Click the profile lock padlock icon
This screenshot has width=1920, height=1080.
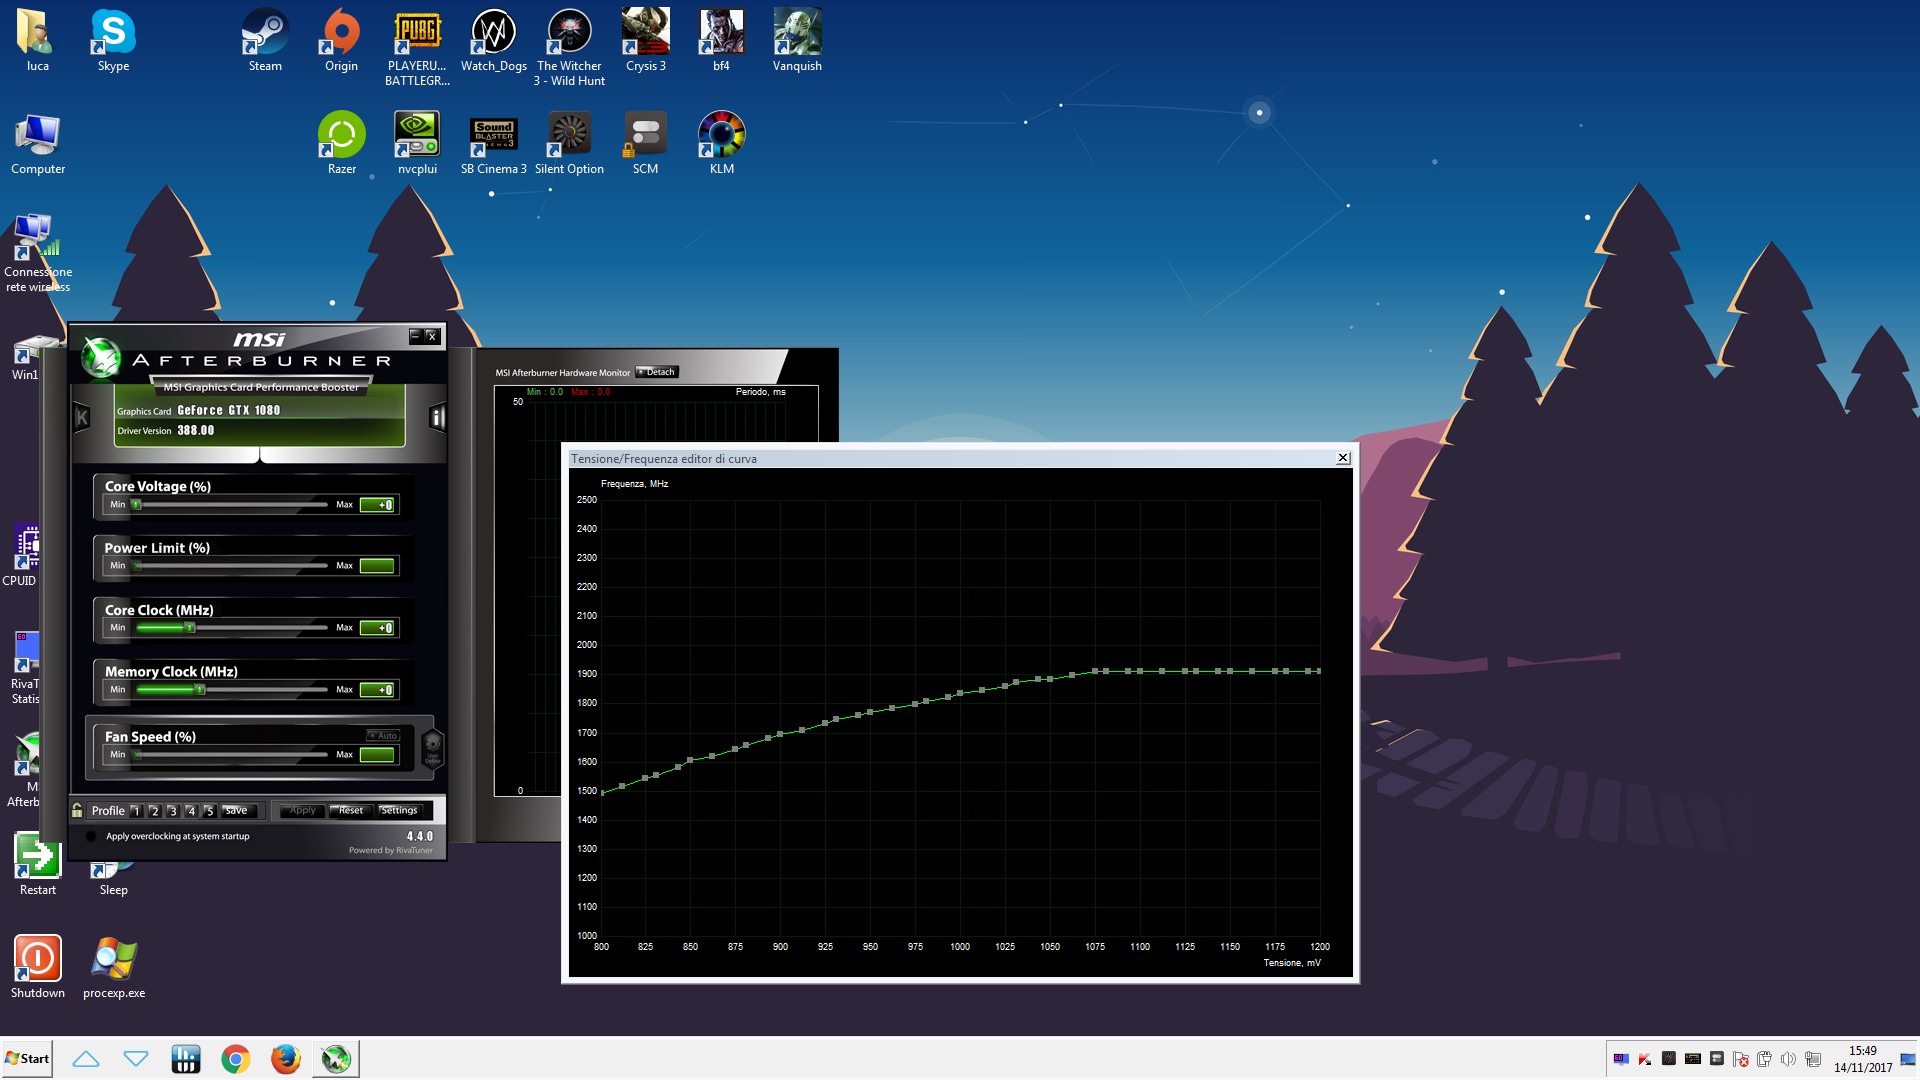pyautogui.click(x=77, y=810)
